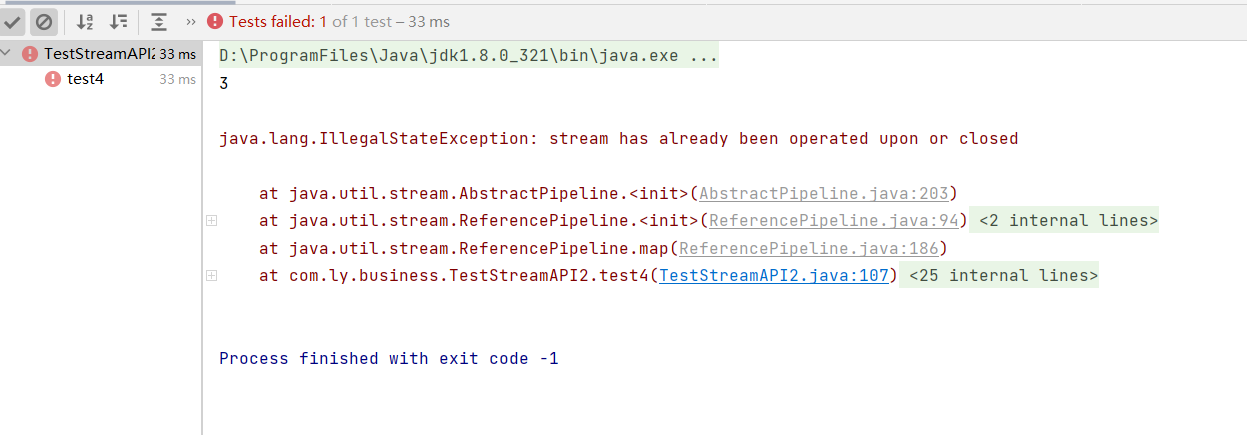Screen dimensions: 1247x435
Task: Toggle the Show Passed tests checkmark button
Action: pyautogui.click(x=14, y=21)
